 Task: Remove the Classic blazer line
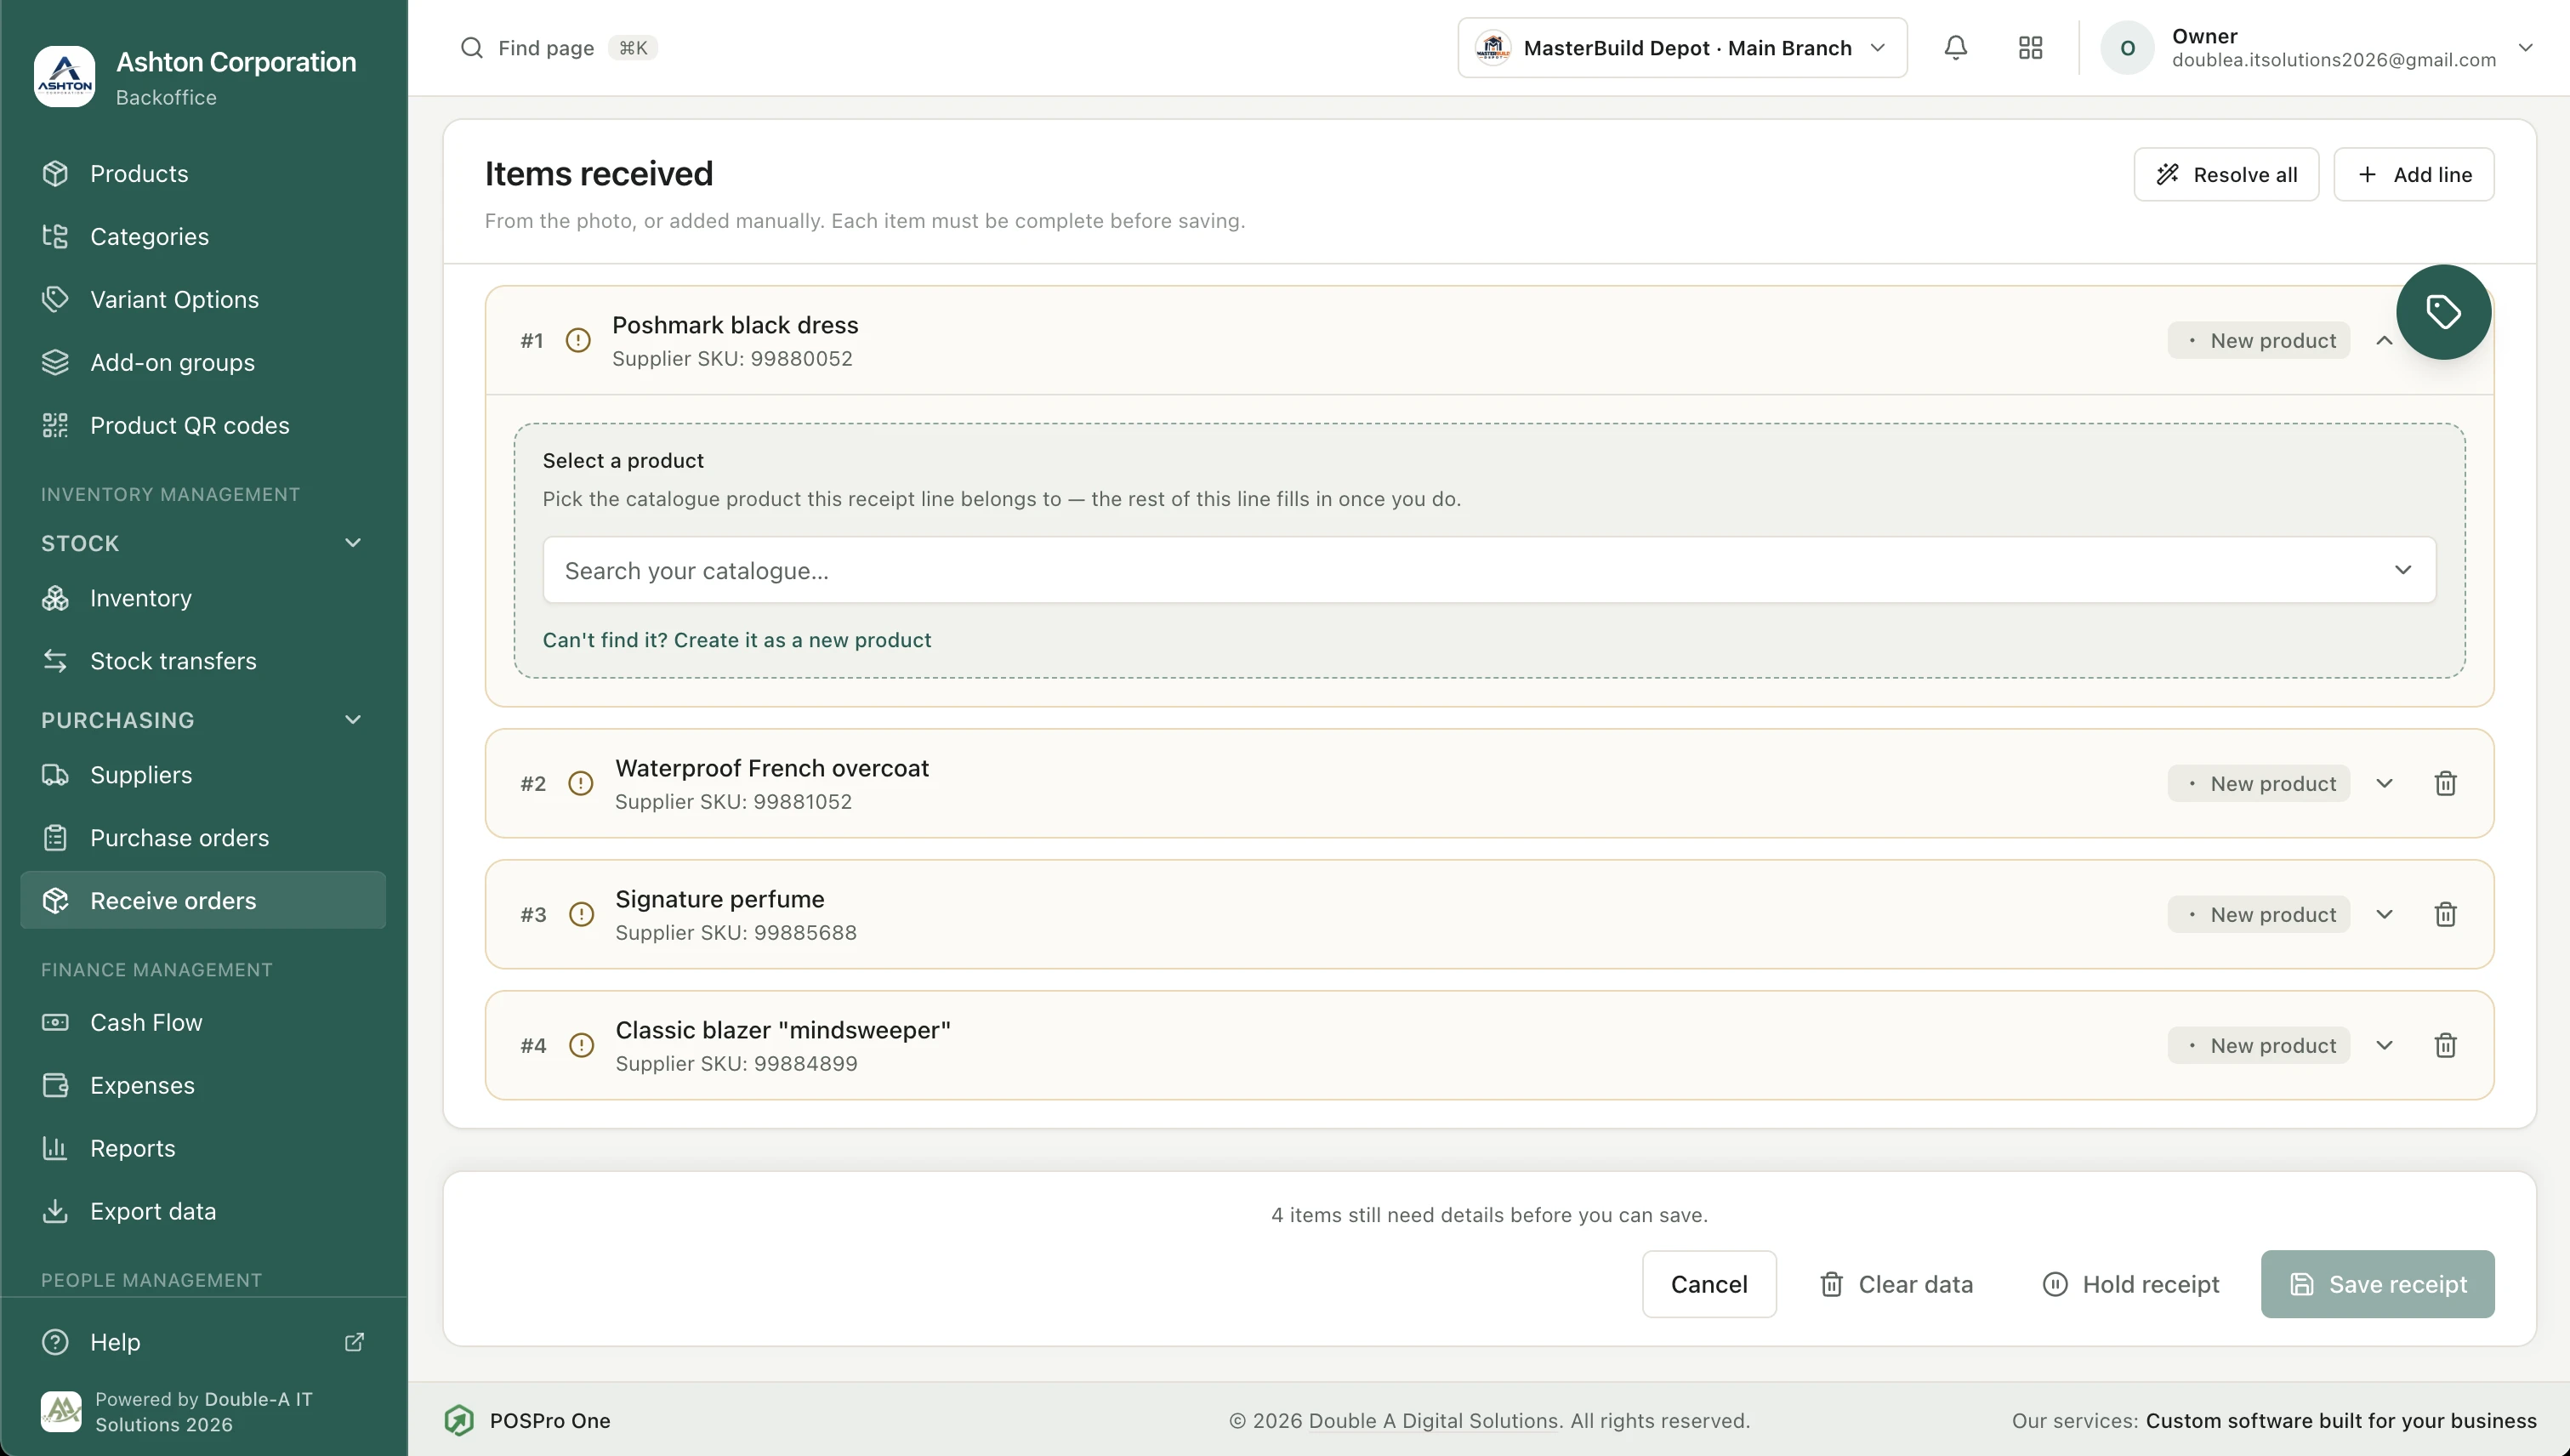click(x=2445, y=1045)
